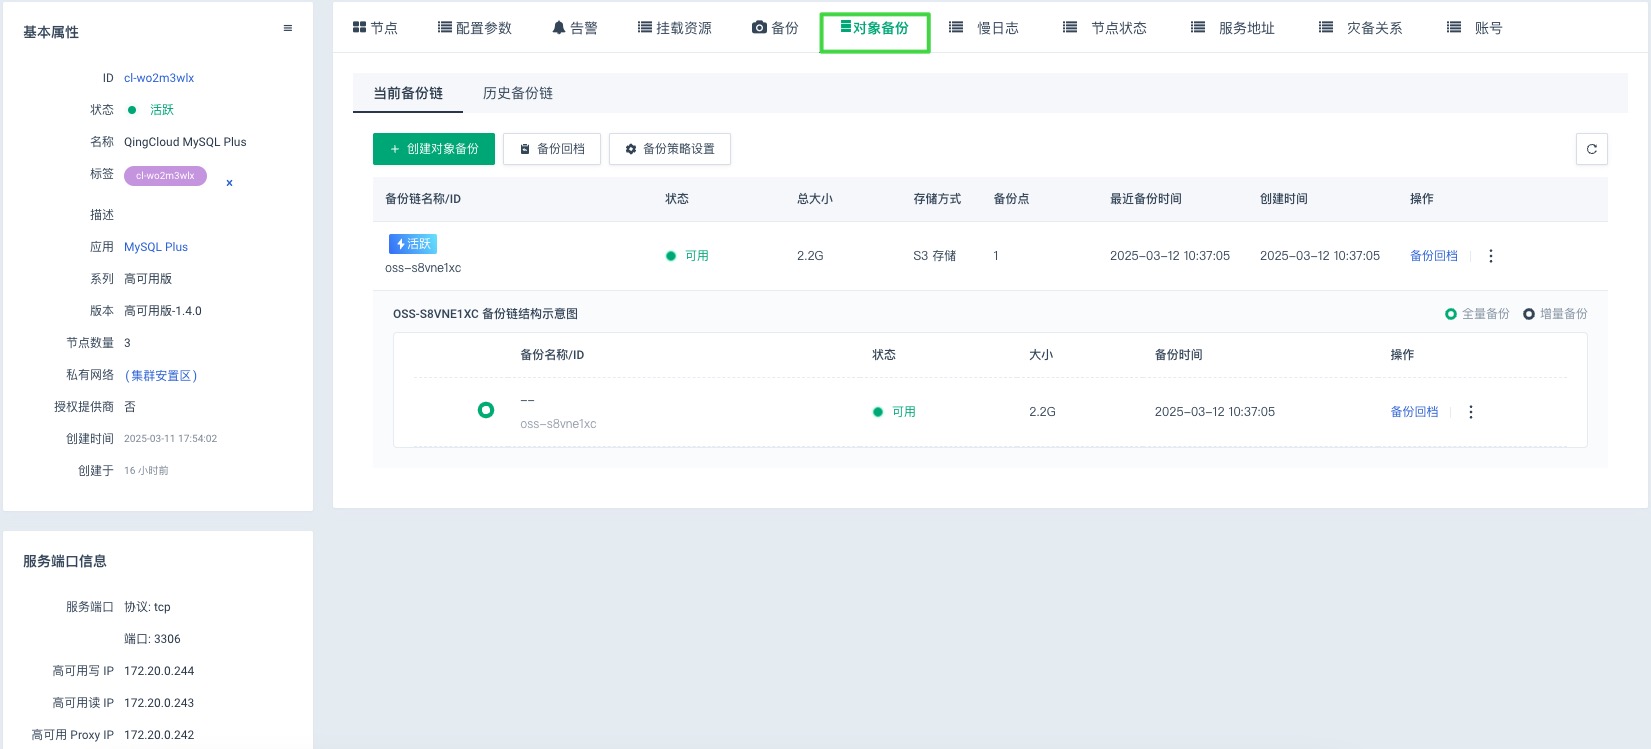Image resolution: width=1651 pixels, height=749 pixels.
Task: Open the 基本属性 panel menu icon
Action: click(x=288, y=28)
